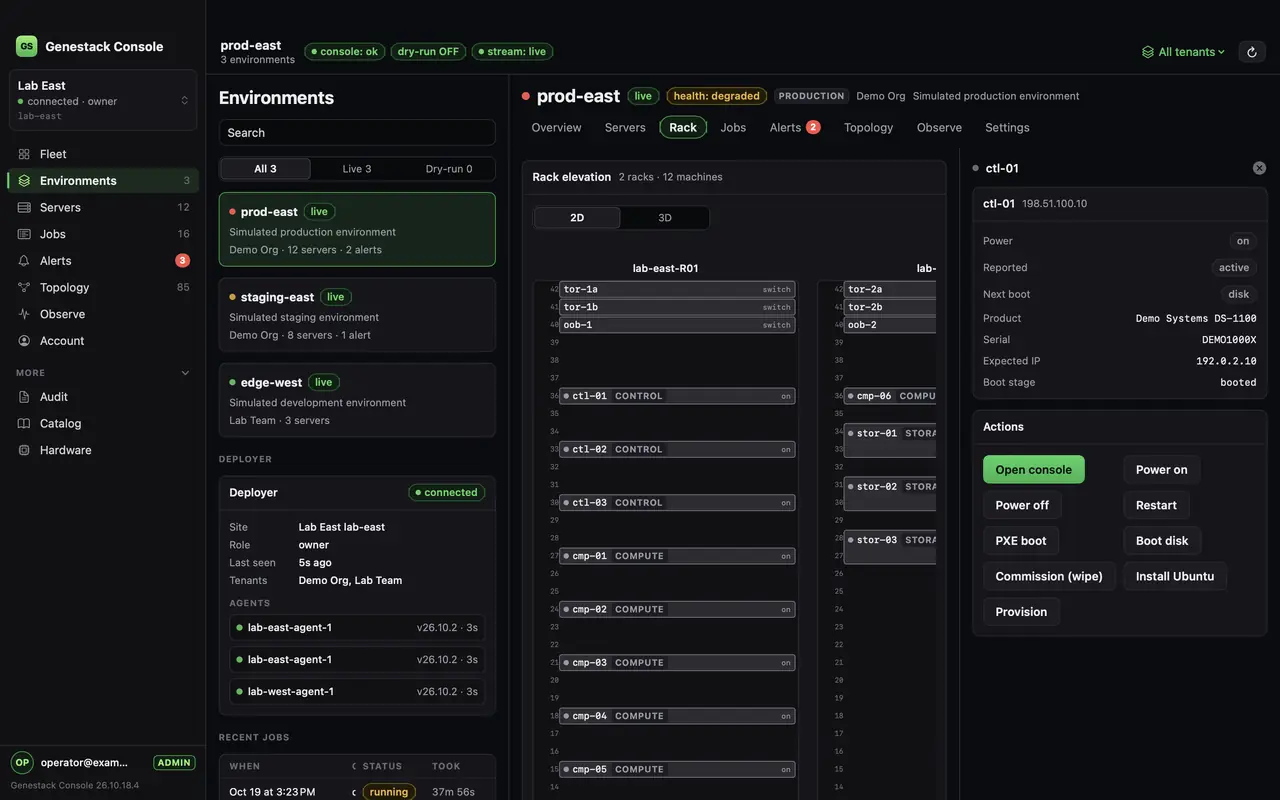
Task: Select the Rack tab
Action: (x=683, y=127)
